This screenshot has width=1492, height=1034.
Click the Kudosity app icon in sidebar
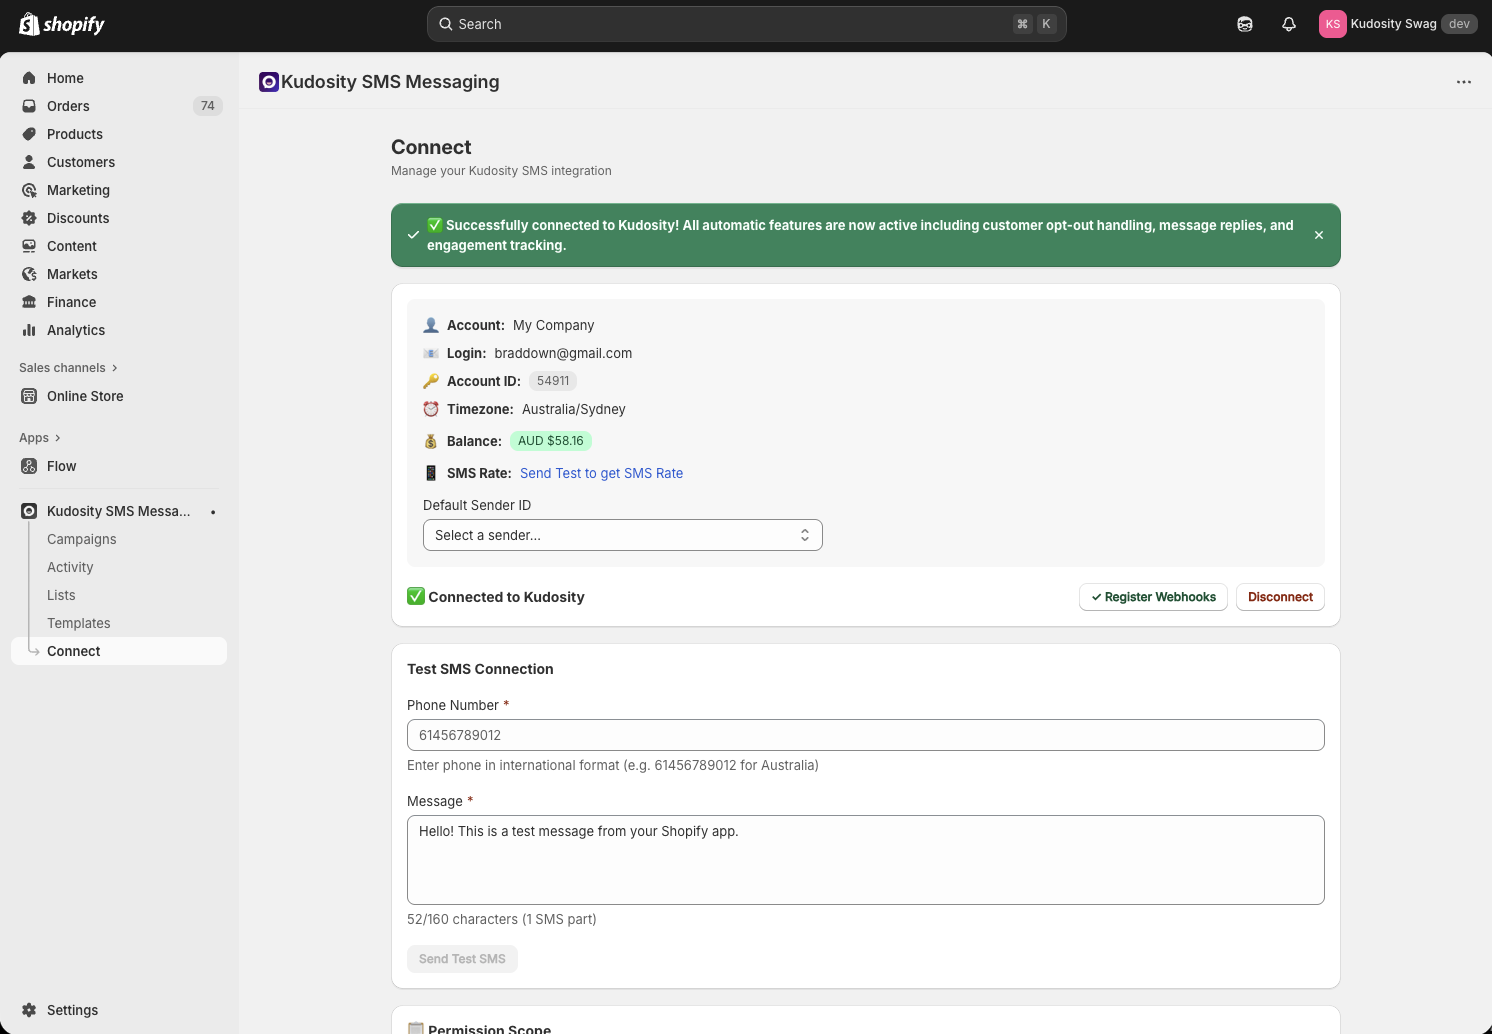29,511
